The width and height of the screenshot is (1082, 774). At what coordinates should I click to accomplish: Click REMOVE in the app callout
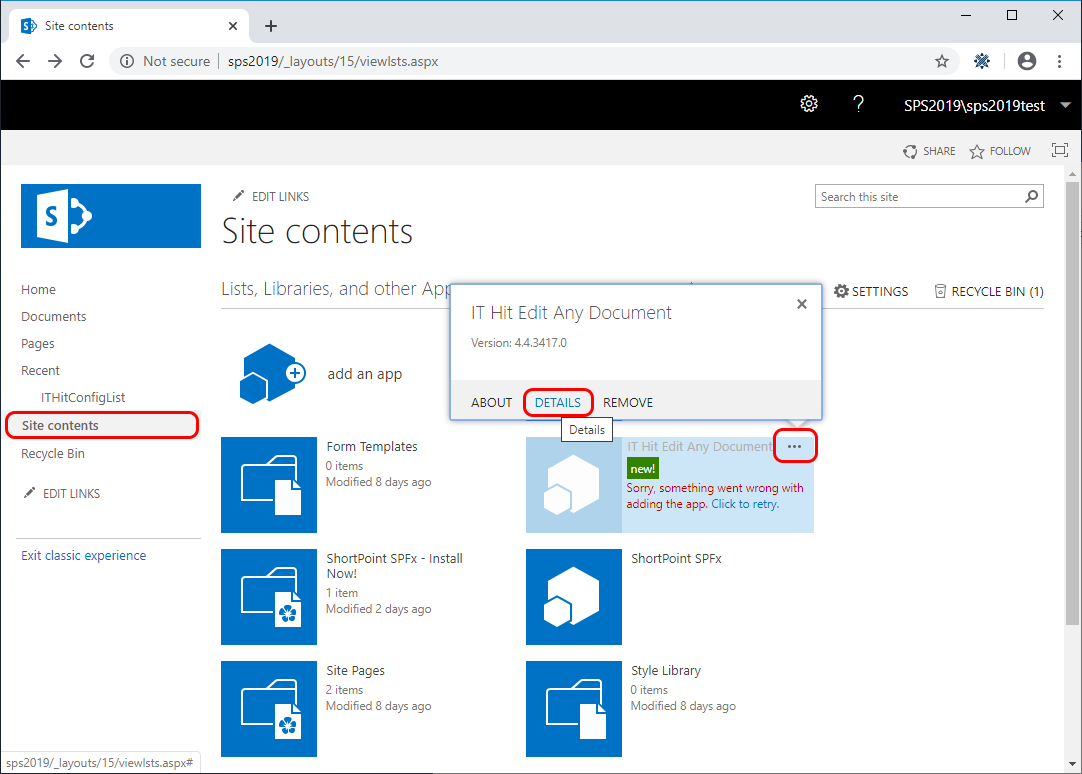point(628,403)
